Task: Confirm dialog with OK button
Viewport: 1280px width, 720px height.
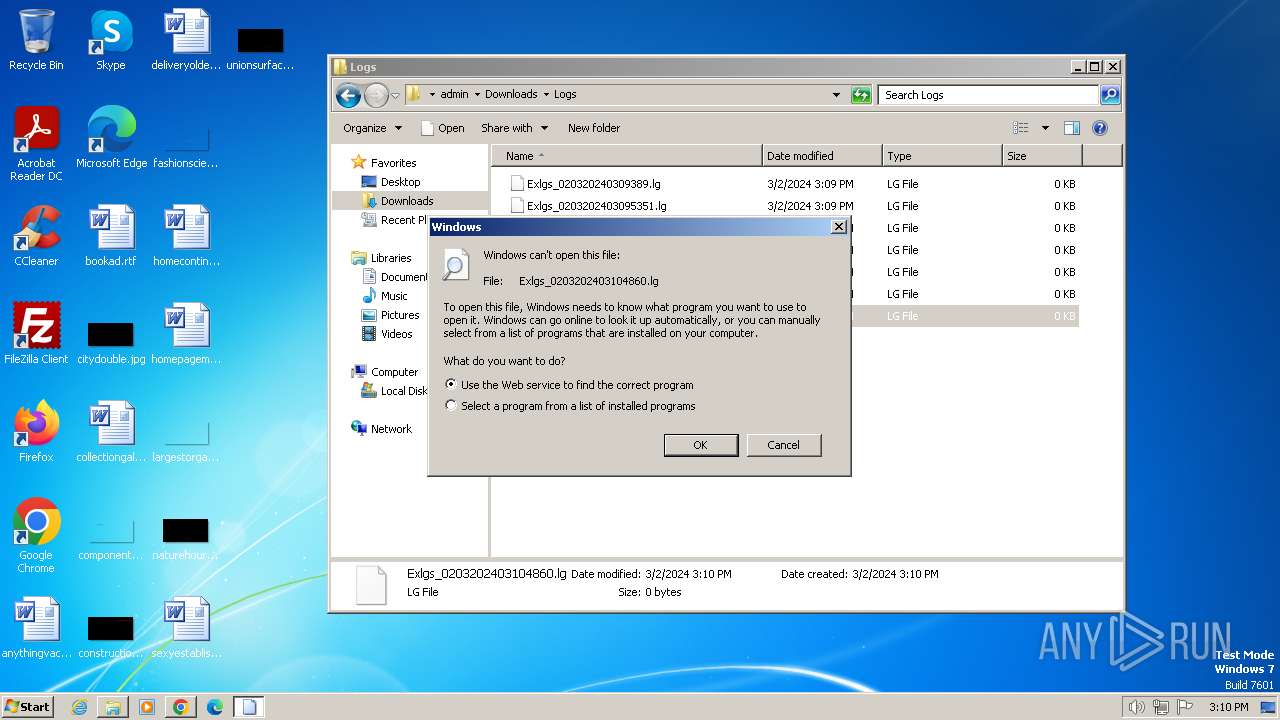Action: click(701, 445)
